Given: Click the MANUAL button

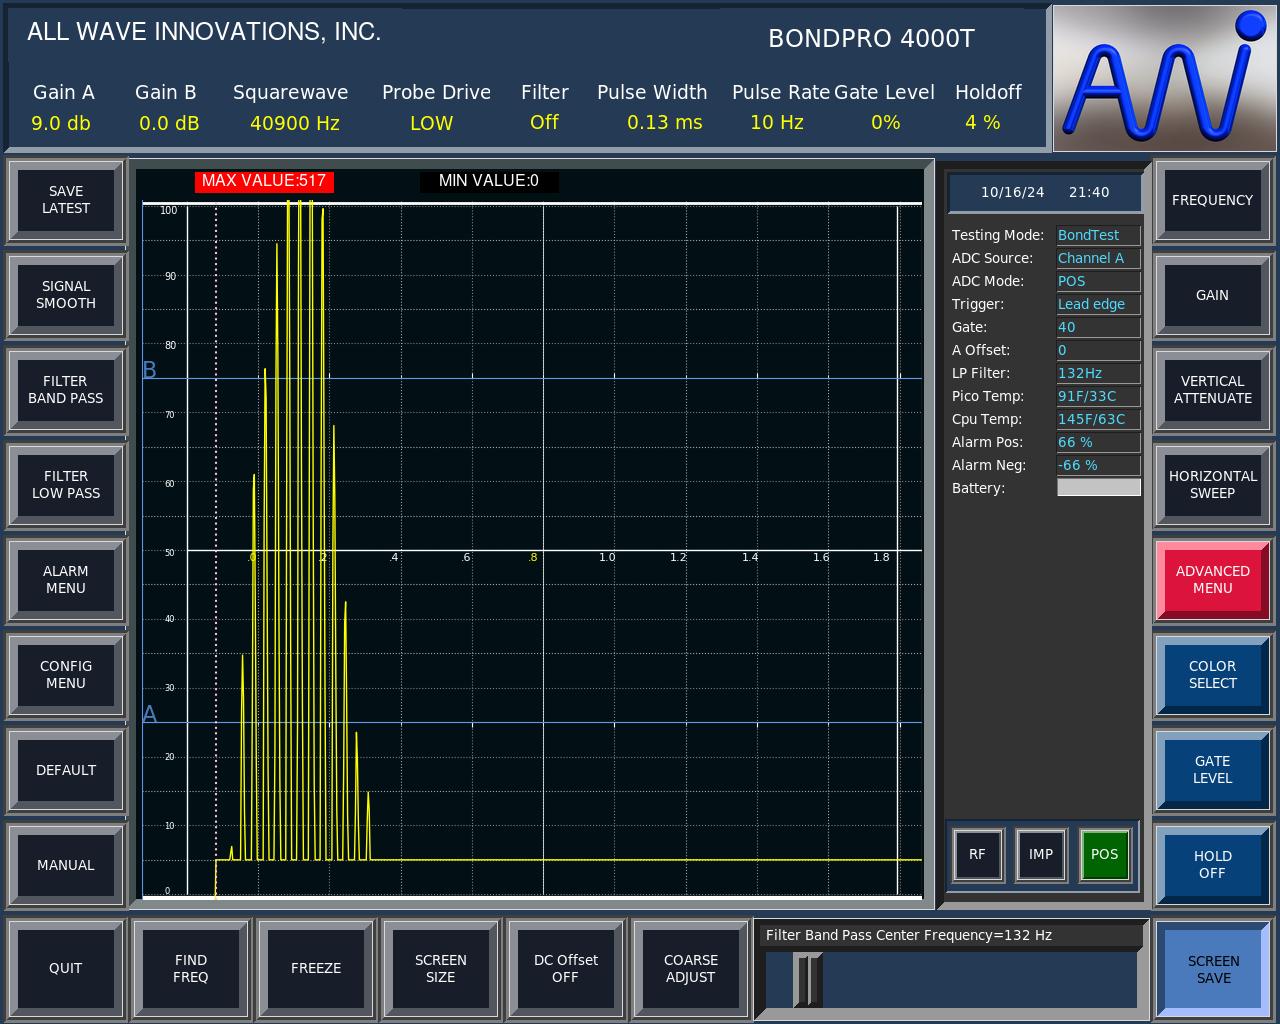Looking at the screenshot, I should [x=66, y=865].
